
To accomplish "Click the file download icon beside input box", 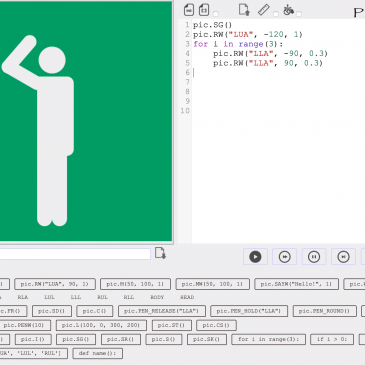I will pos(160,253).
